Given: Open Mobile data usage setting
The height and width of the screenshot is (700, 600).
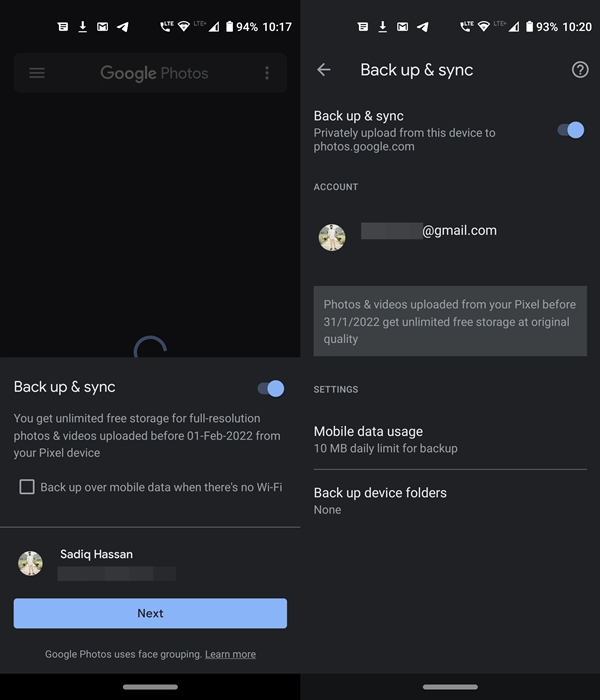Looking at the screenshot, I should (x=449, y=439).
